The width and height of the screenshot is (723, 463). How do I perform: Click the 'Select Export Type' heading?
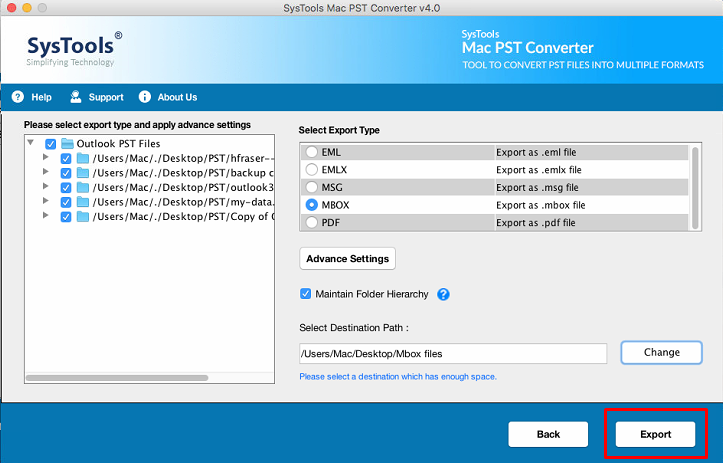coord(339,130)
